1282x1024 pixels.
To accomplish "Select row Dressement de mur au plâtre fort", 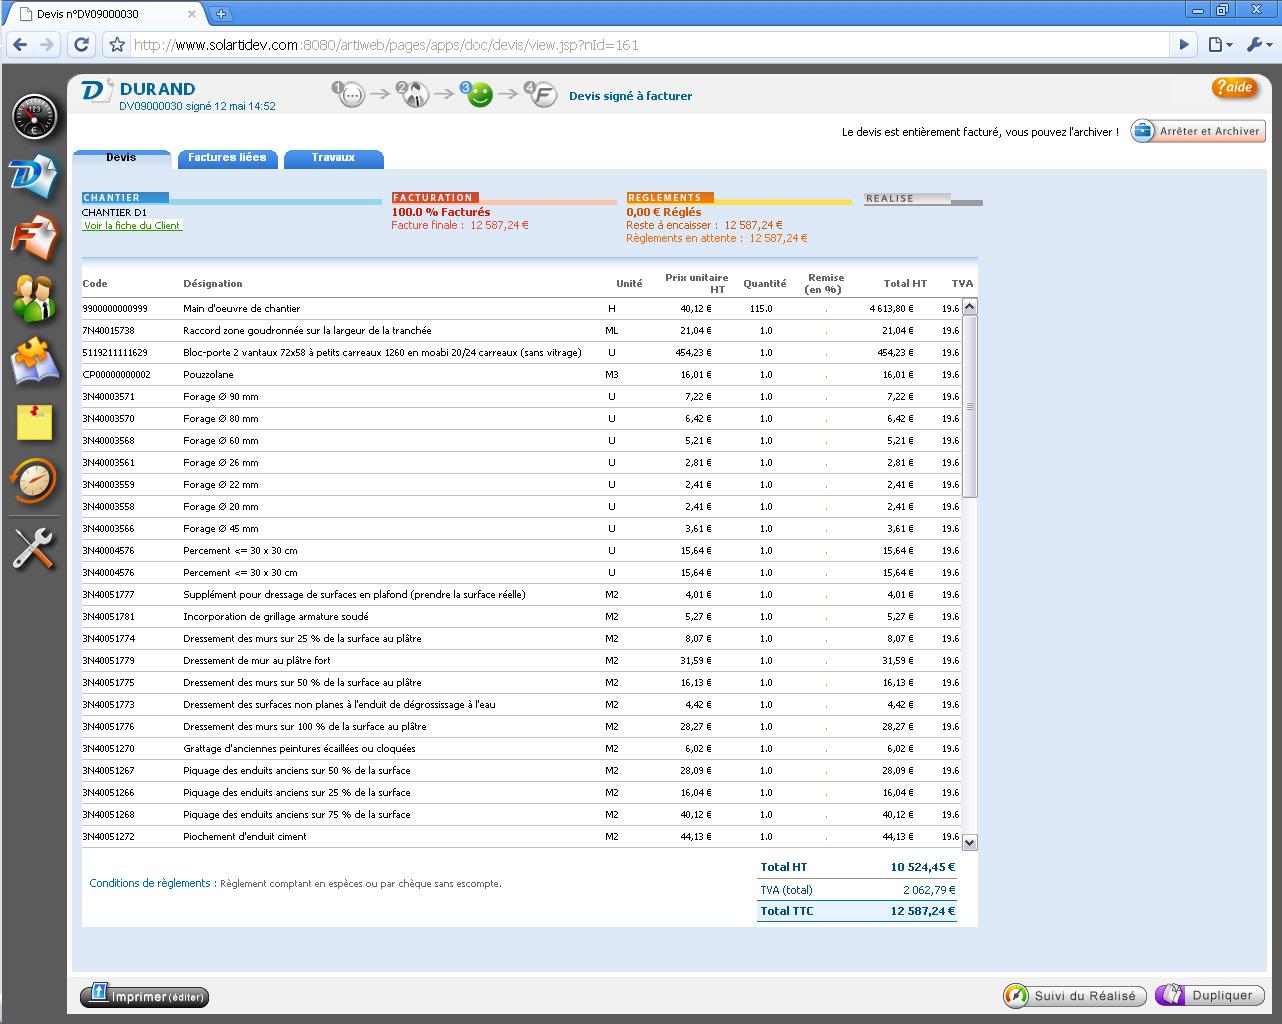I will (521, 661).
